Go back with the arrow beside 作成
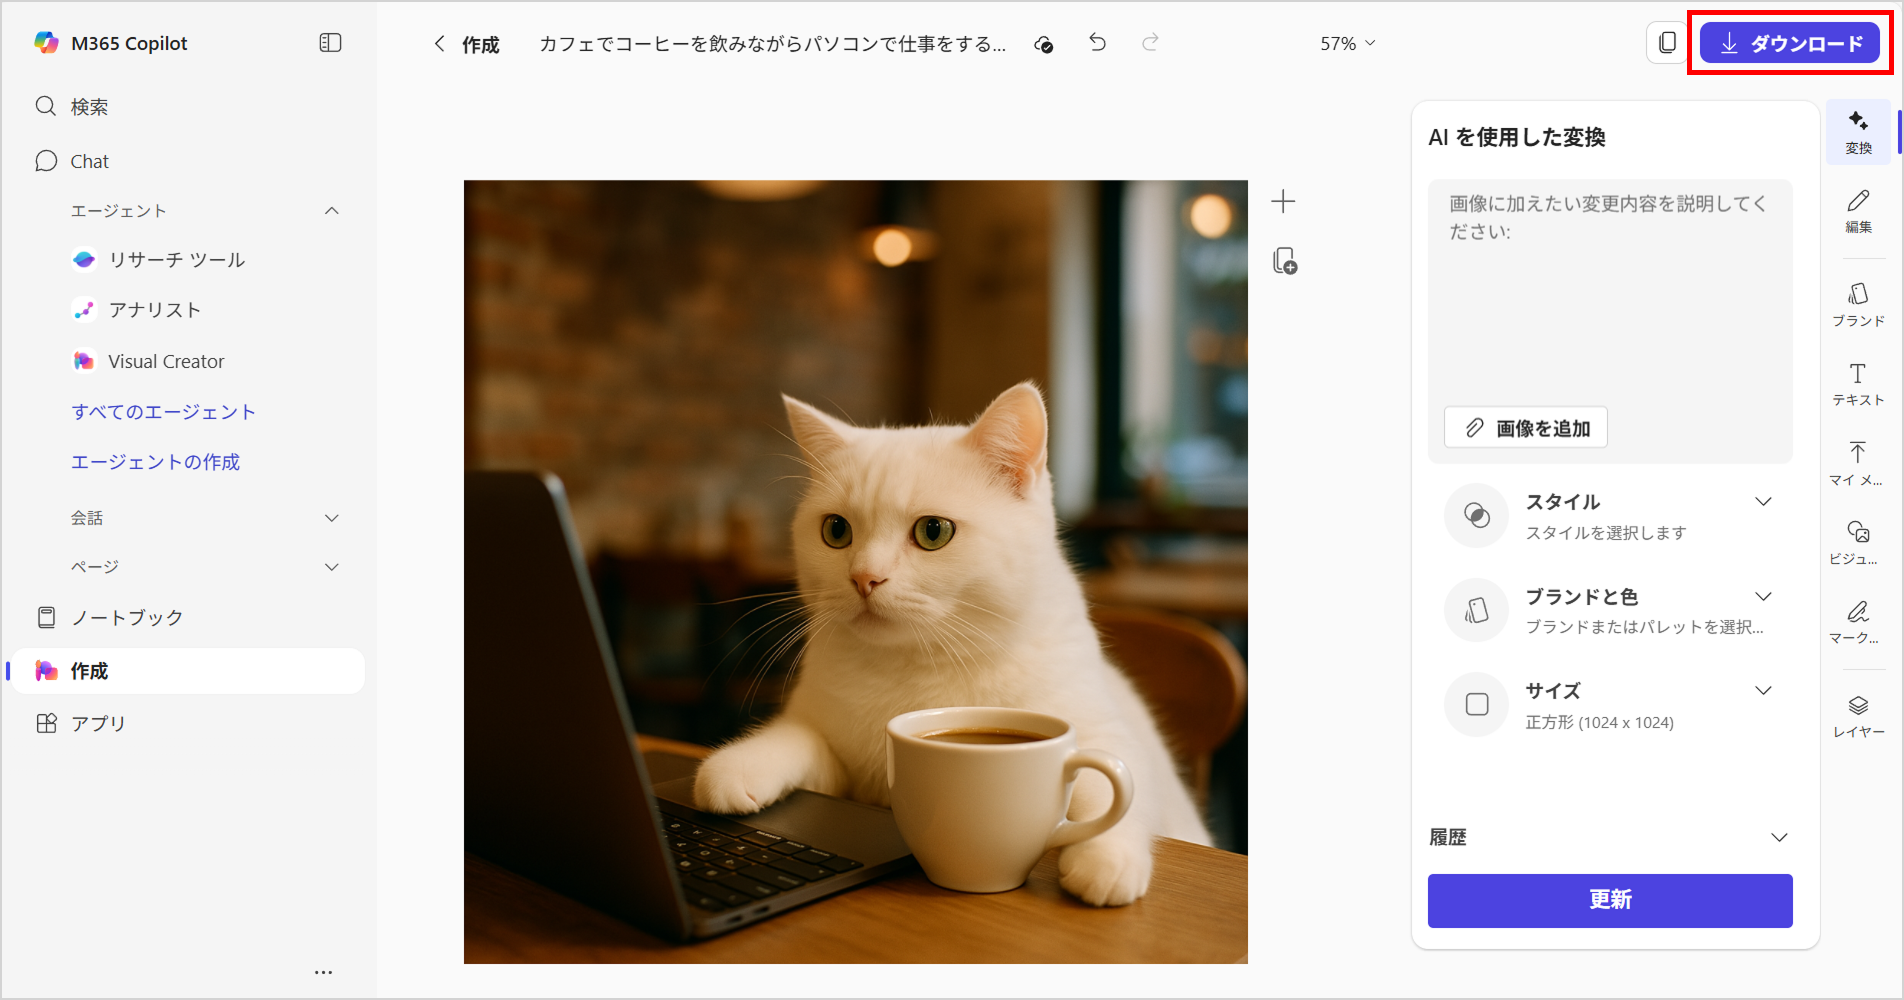The width and height of the screenshot is (1904, 1000). [439, 43]
